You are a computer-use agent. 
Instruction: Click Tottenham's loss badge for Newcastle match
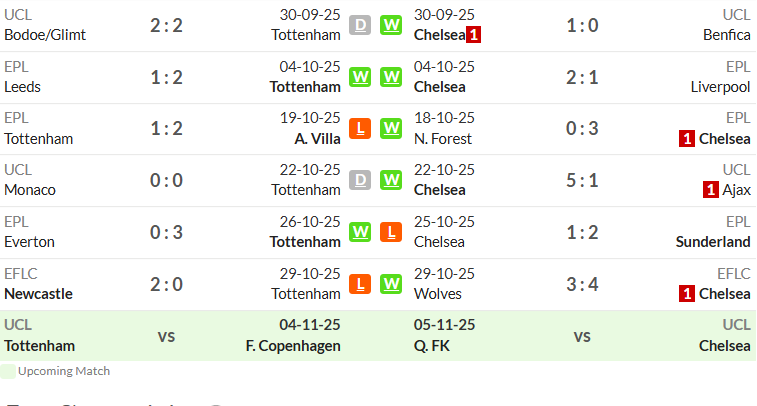pos(360,284)
